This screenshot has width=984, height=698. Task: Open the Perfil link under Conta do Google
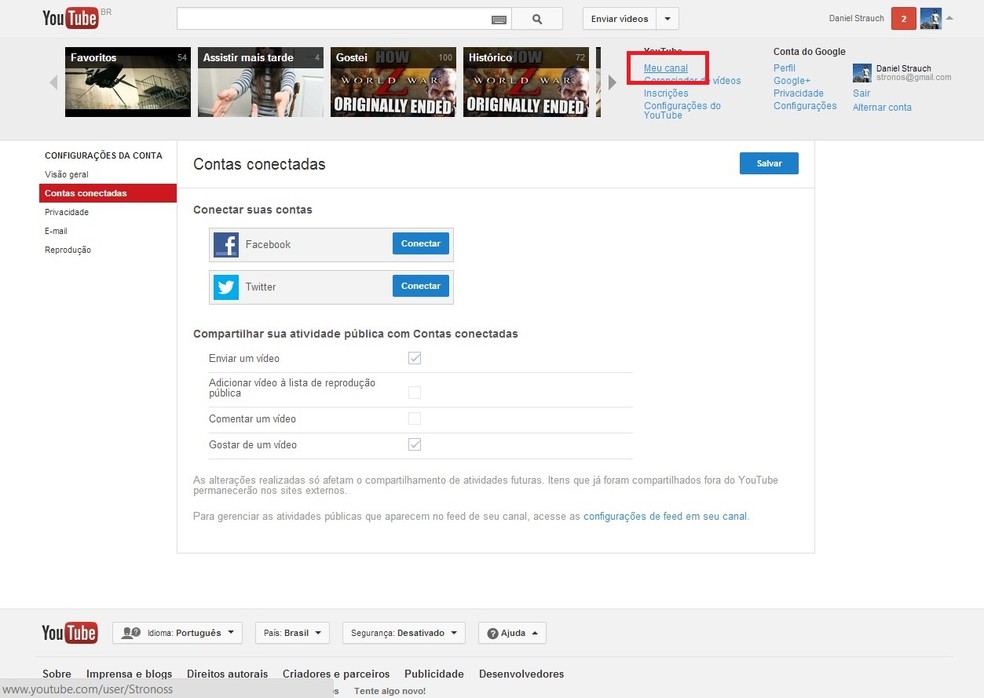[x=784, y=68]
